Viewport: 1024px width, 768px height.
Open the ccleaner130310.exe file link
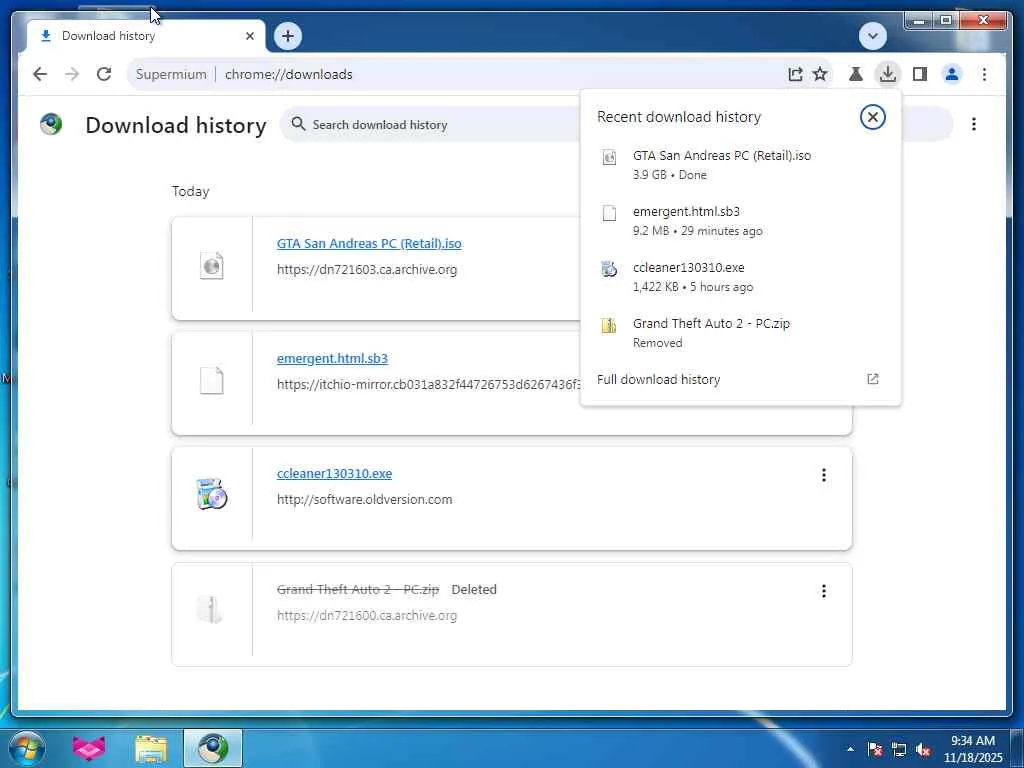(334, 473)
